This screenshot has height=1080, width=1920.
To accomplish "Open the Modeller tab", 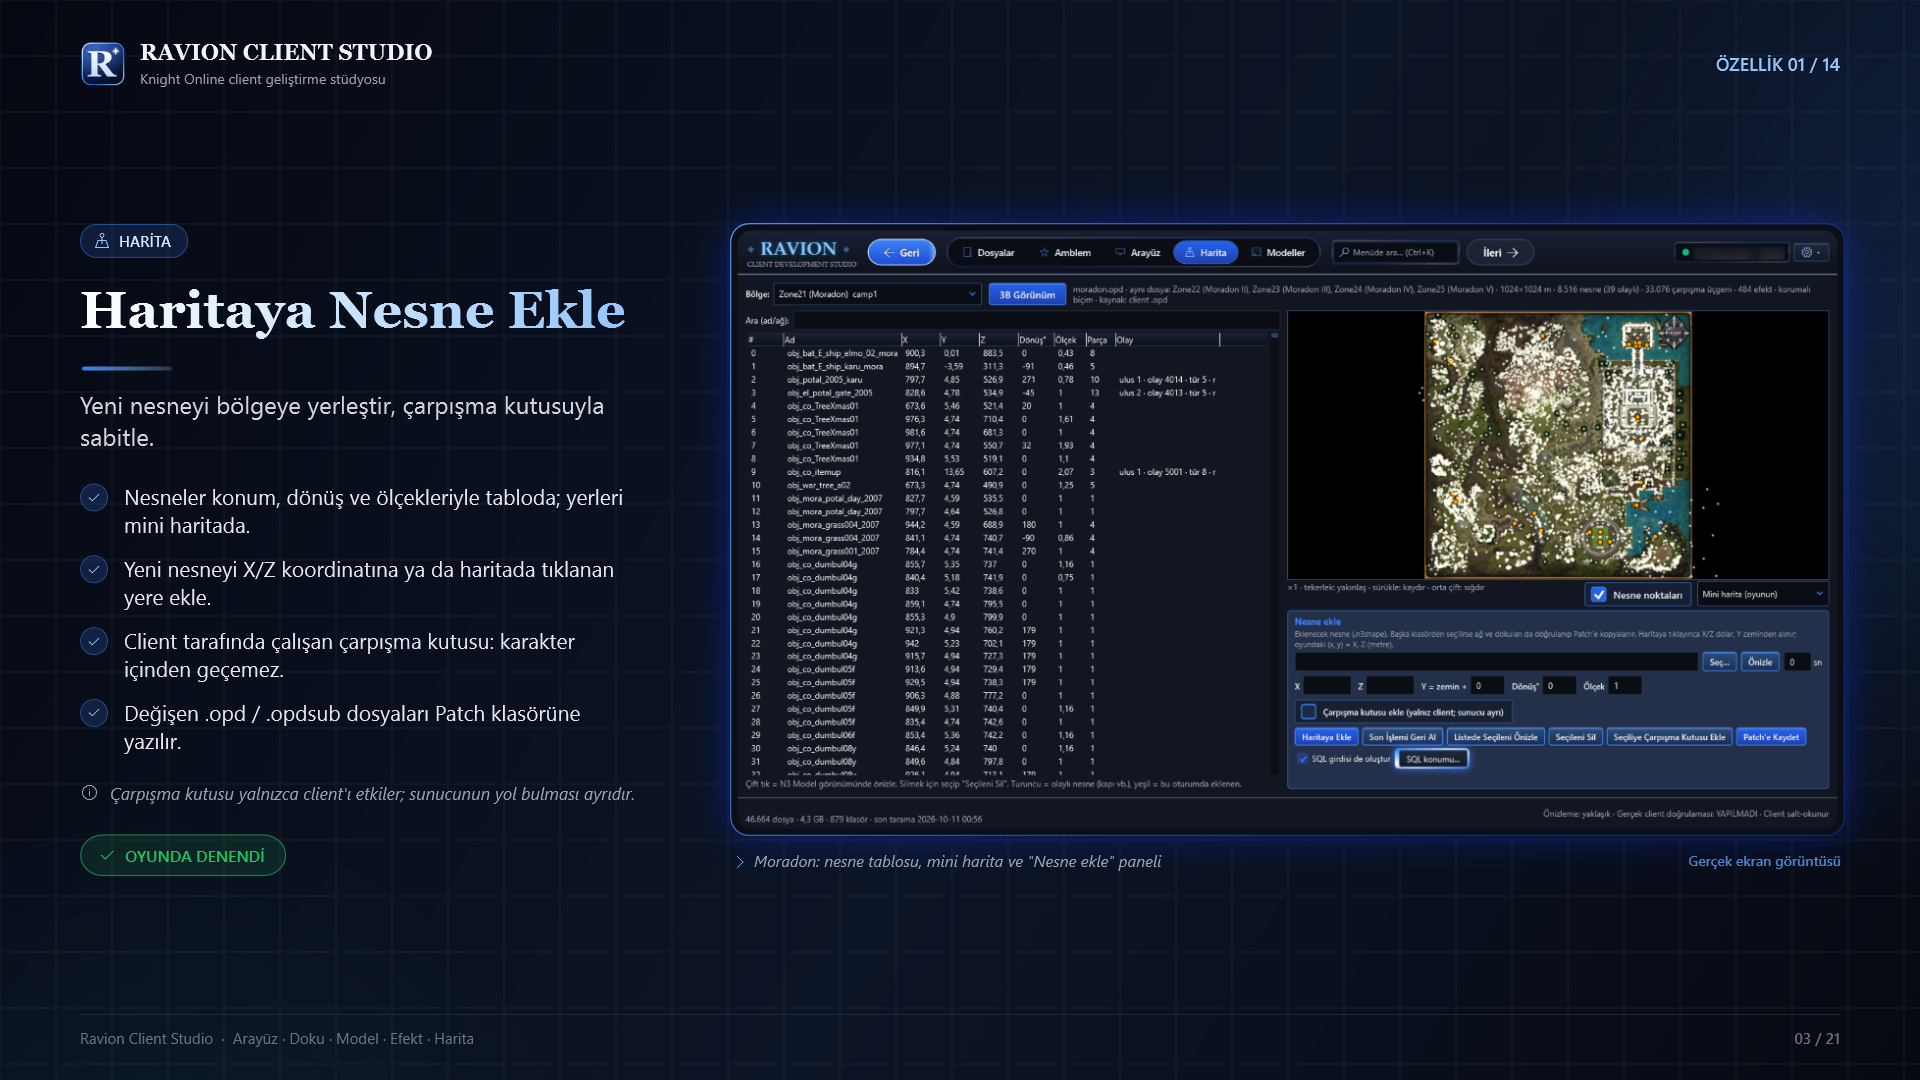I will tap(1278, 253).
